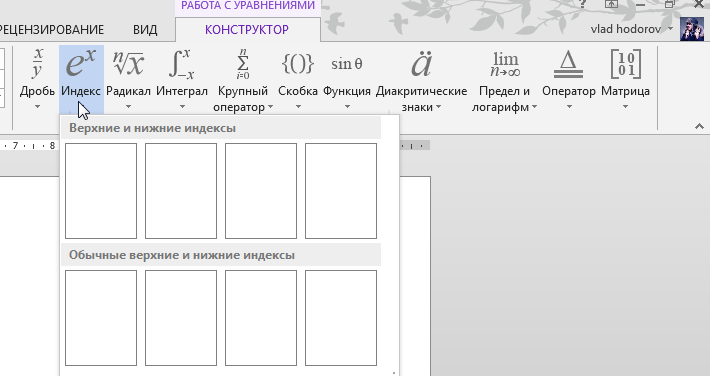Select the Оператор delta icon
Viewport: 710px width, 376px height.
[568, 64]
